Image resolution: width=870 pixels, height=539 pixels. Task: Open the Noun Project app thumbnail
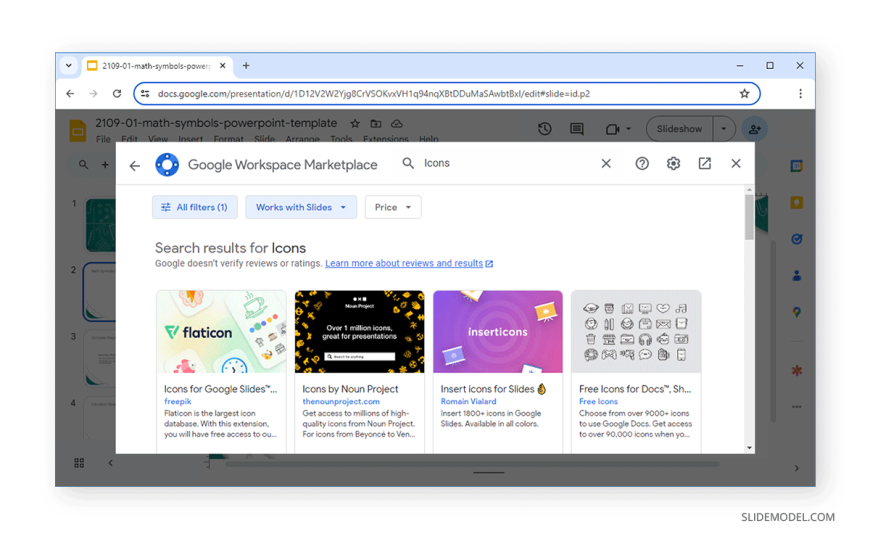(x=360, y=331)
